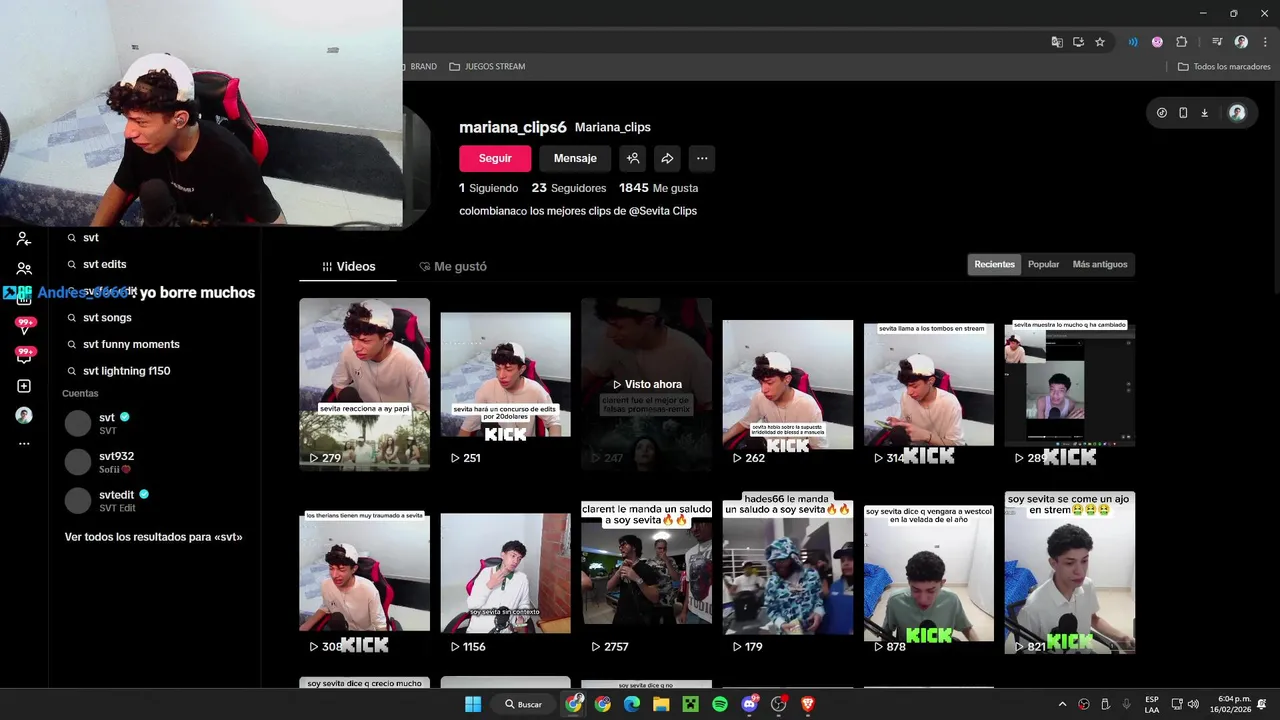Screen dimensions: 1280x720
Task: Open video "clarent le manda un saludo"
Action: 646,574
